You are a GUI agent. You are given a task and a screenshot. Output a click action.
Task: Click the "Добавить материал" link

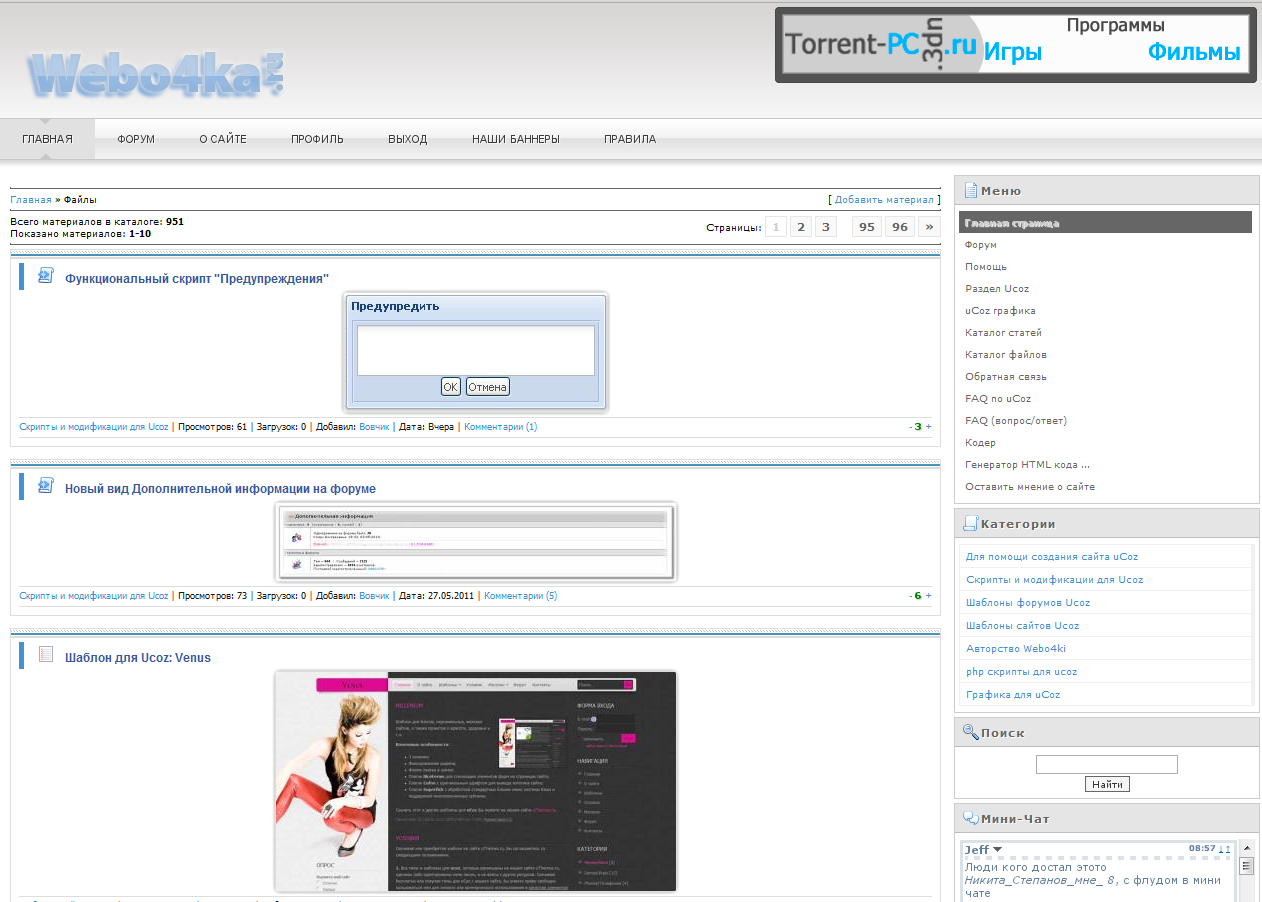[x=884, y=200]
